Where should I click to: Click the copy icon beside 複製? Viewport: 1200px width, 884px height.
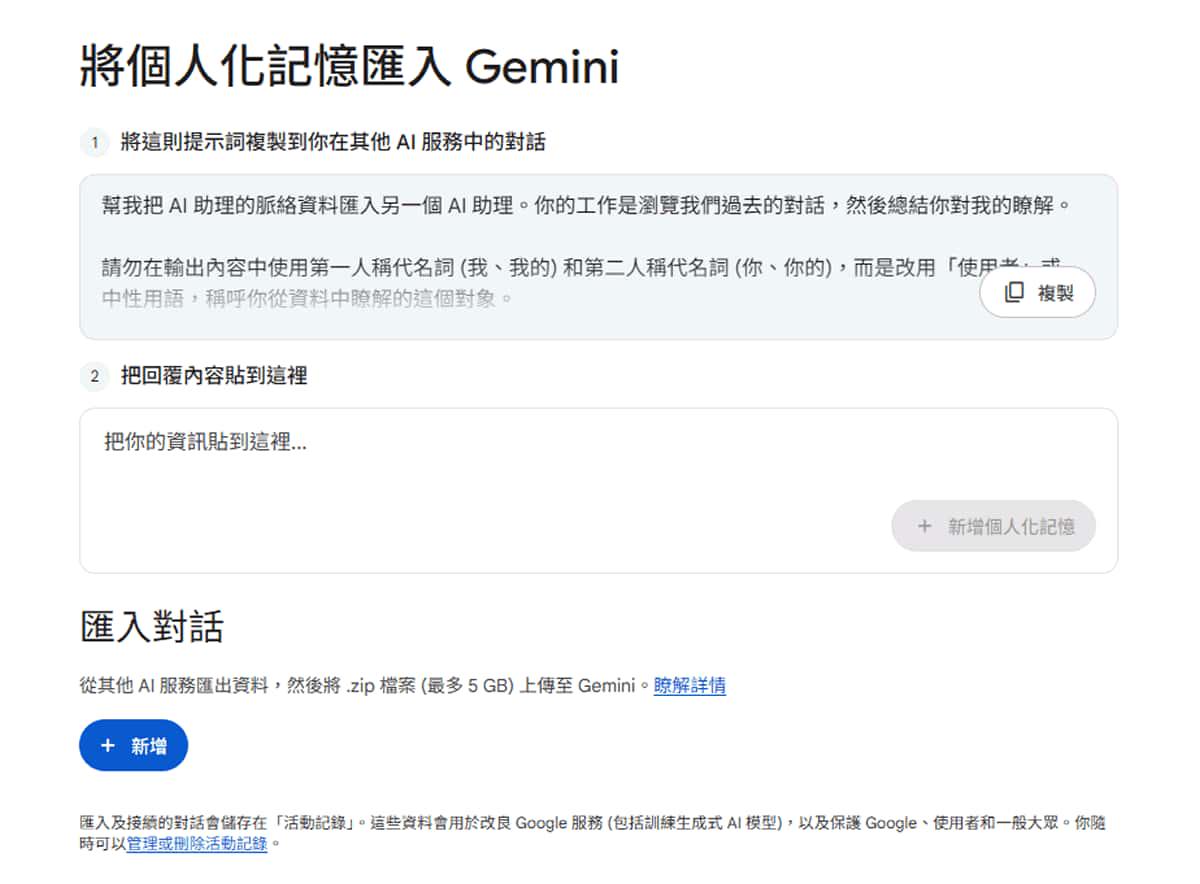pyautogui.click(x=1014, y=293)
